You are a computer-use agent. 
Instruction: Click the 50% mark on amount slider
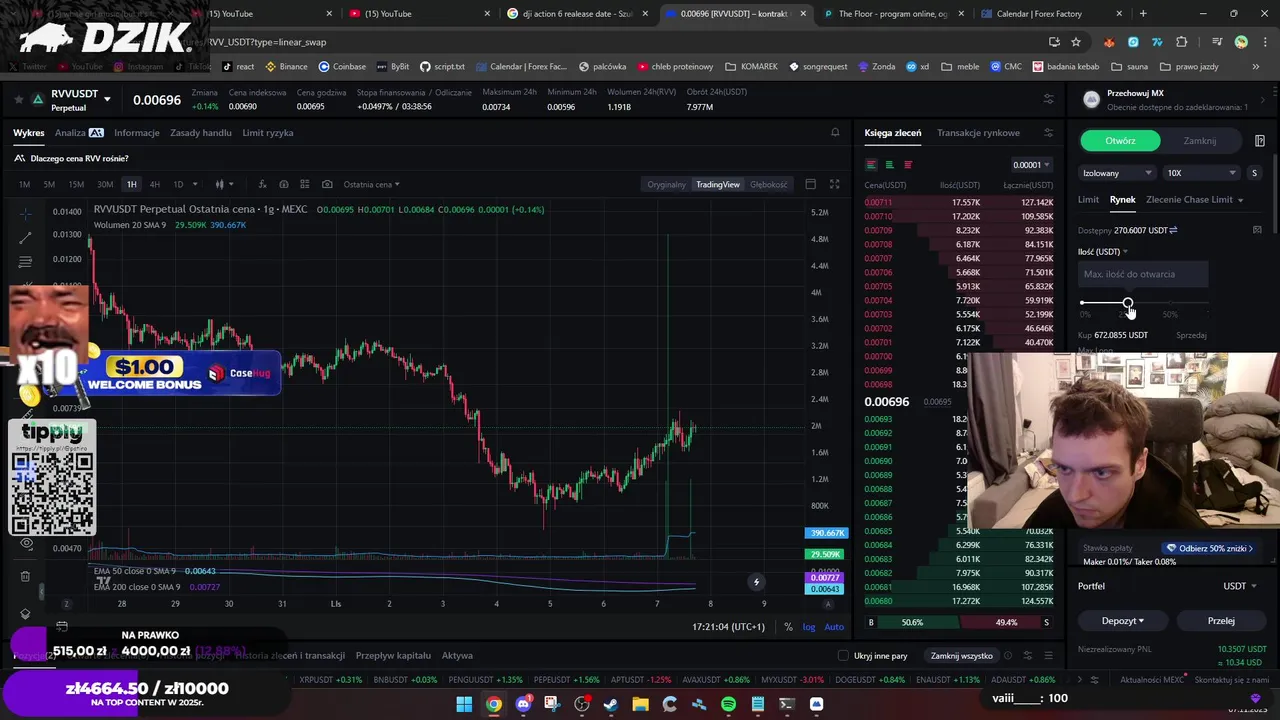coord(1169,314)
